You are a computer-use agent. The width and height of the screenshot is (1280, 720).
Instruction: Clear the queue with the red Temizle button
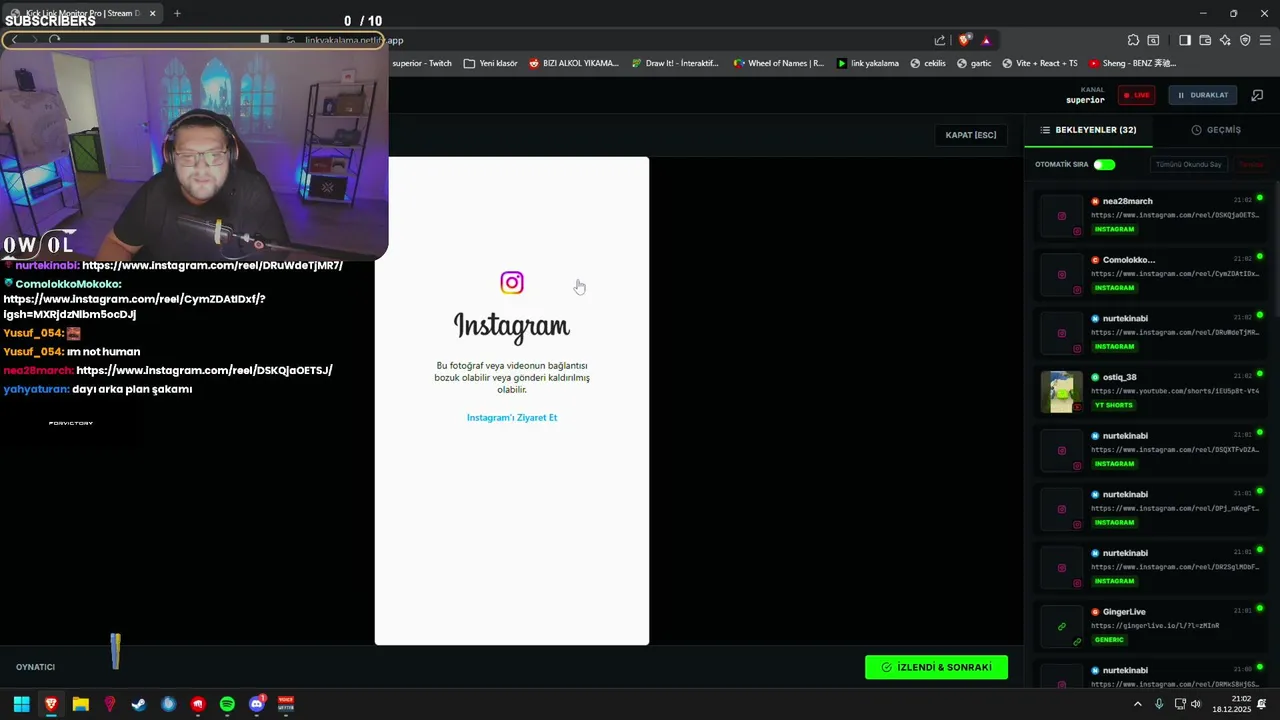[x=1251, y=164]
